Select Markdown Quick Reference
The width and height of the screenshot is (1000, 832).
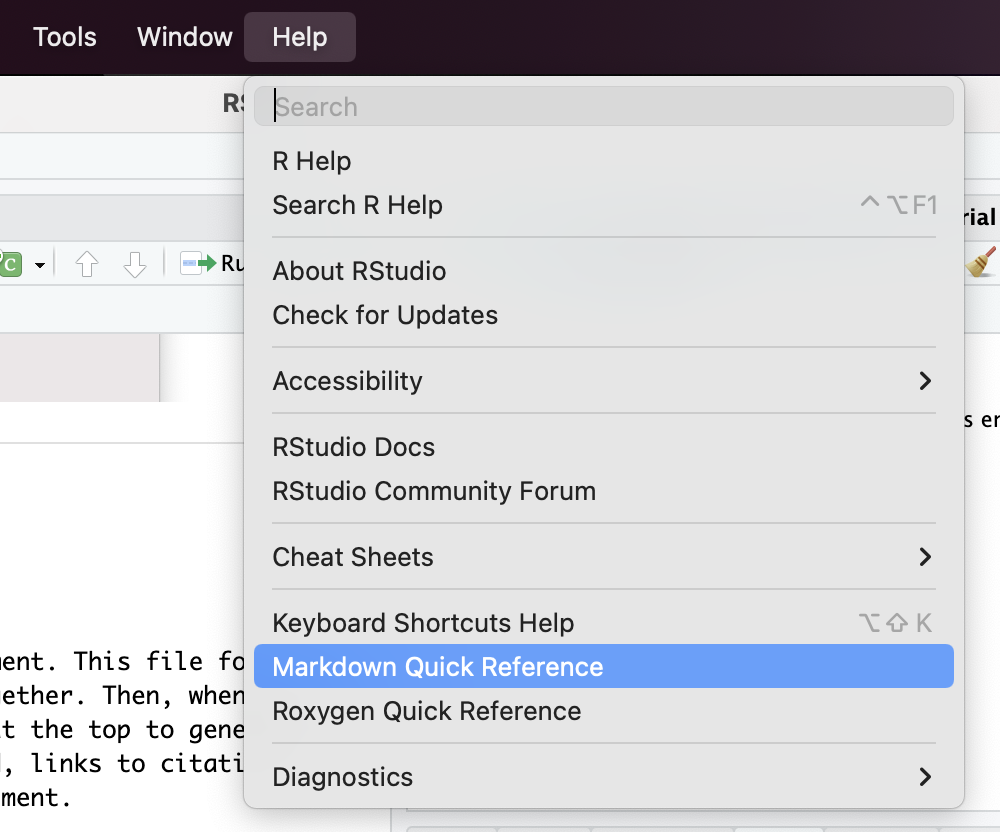(603, 666)
